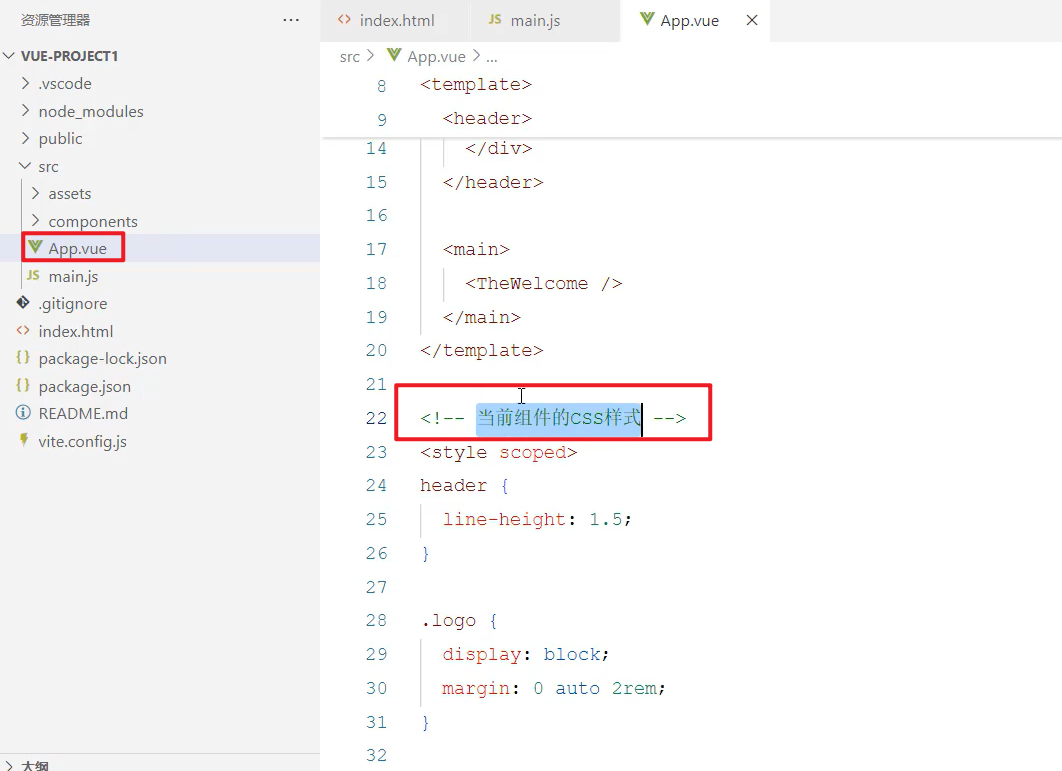Viewport: 1062px width, 771px height.
Task: Click the App.vue breadcrumb segment
Action: point(436,57)
